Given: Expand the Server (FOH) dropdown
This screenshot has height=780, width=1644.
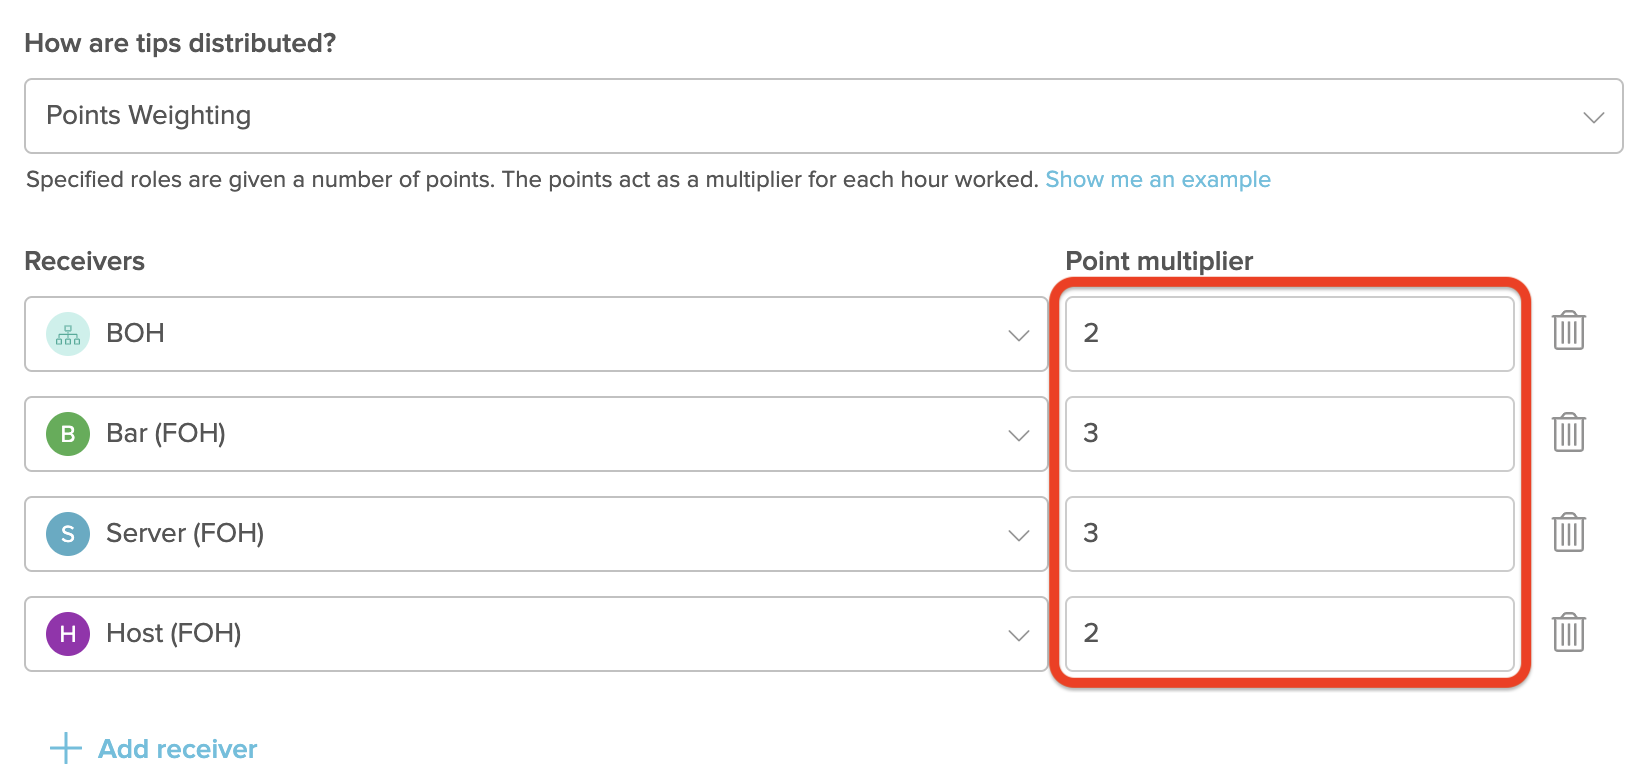Looking at the screenshot, I should (1018, 534).
